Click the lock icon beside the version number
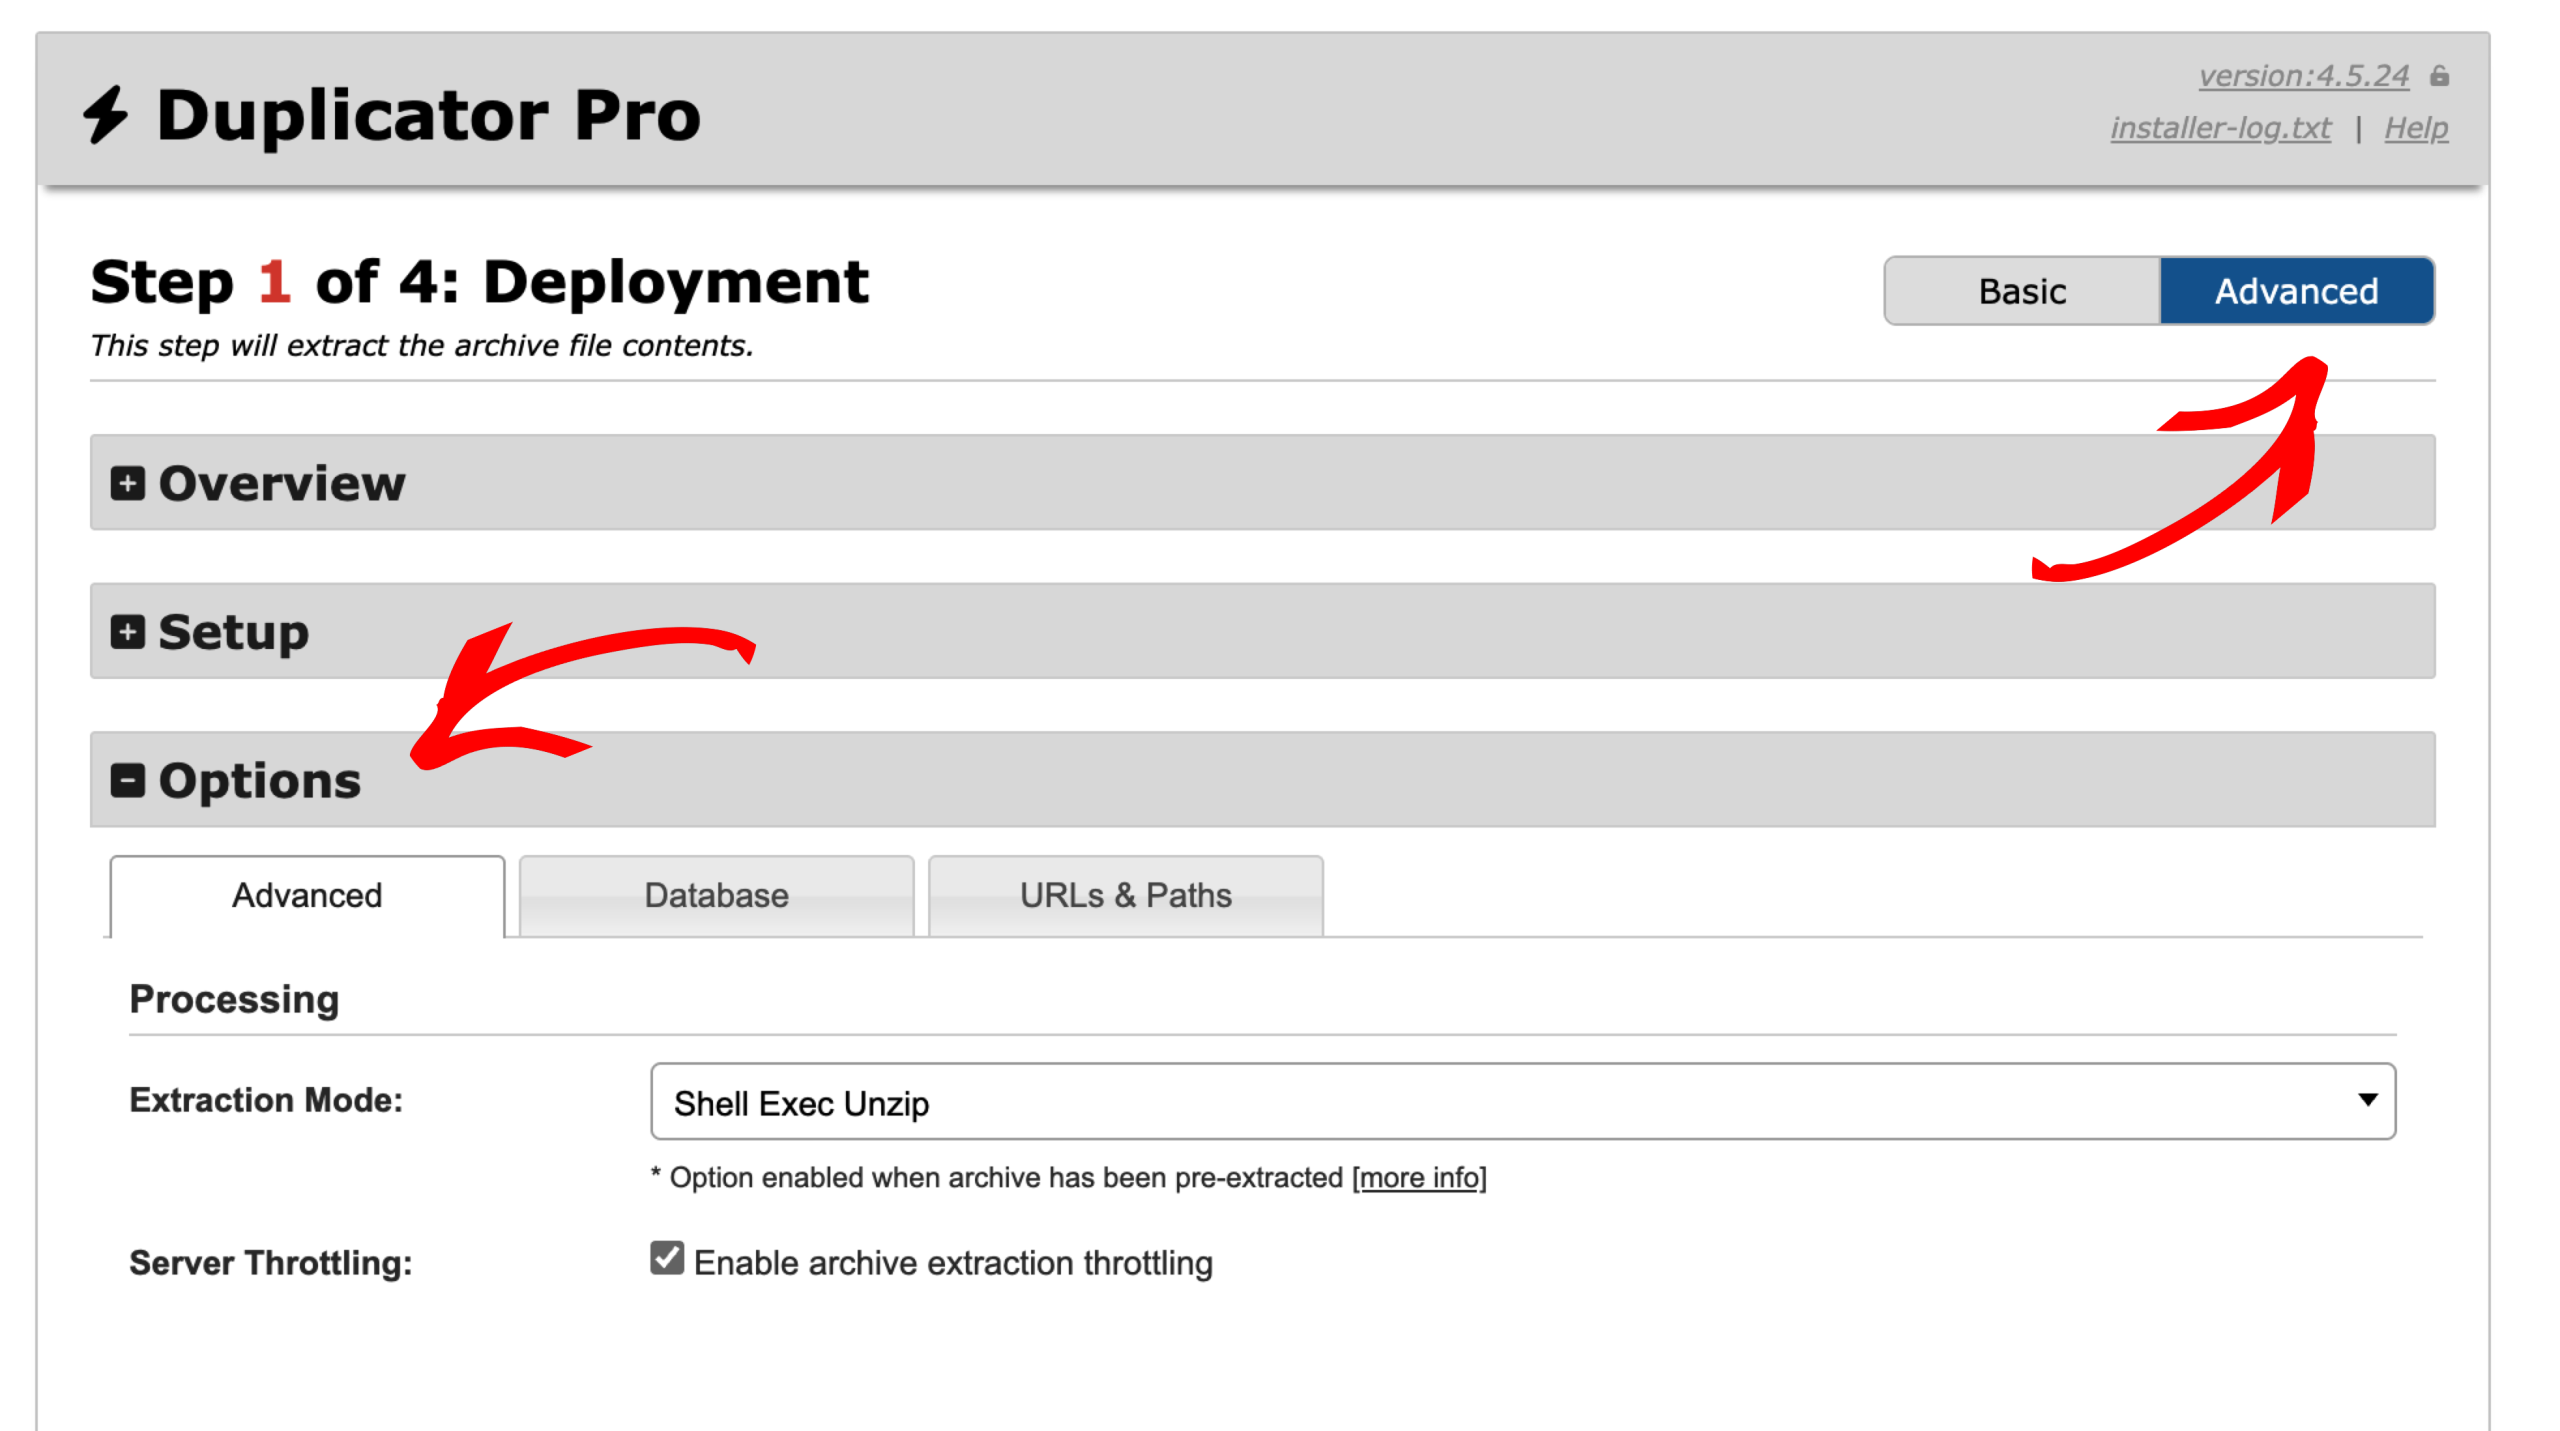 (x=2439, y=76)
